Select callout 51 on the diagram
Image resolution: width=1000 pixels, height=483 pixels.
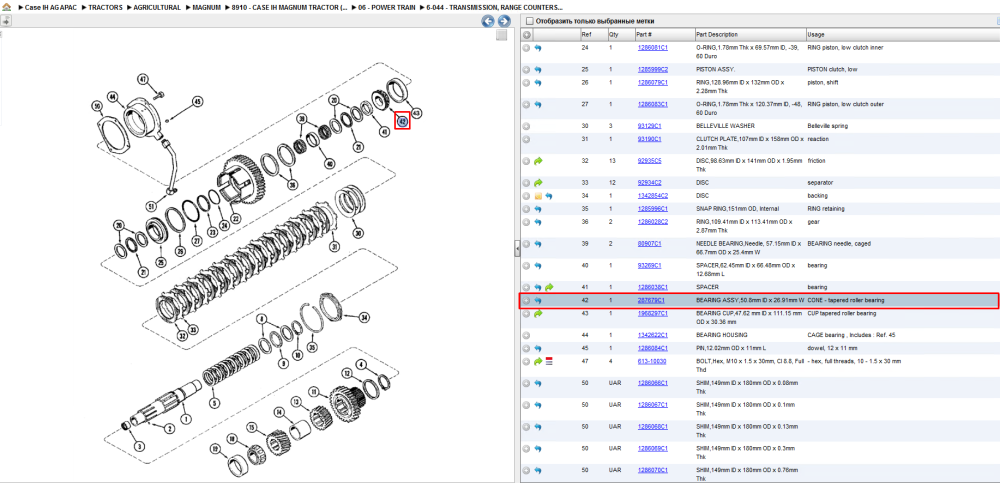coord(151,206)
